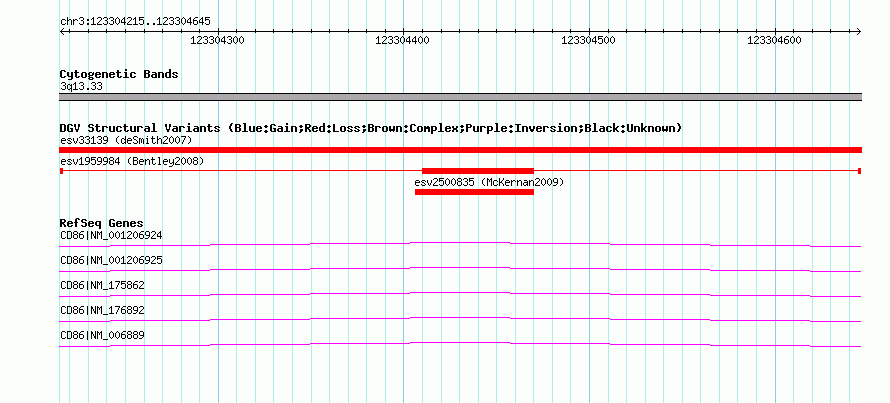Click the esv2500835 (McKernan2009) label

[x=489, y=182]
